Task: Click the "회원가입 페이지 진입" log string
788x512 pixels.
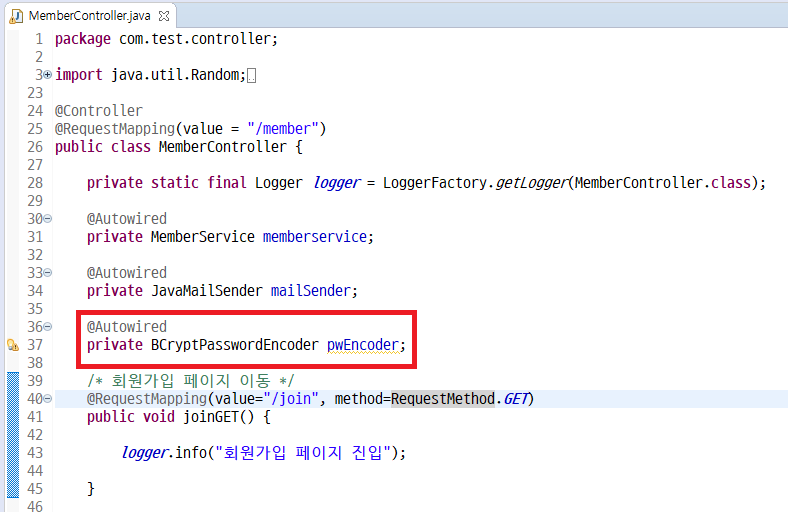Action: tap(303, 453)
